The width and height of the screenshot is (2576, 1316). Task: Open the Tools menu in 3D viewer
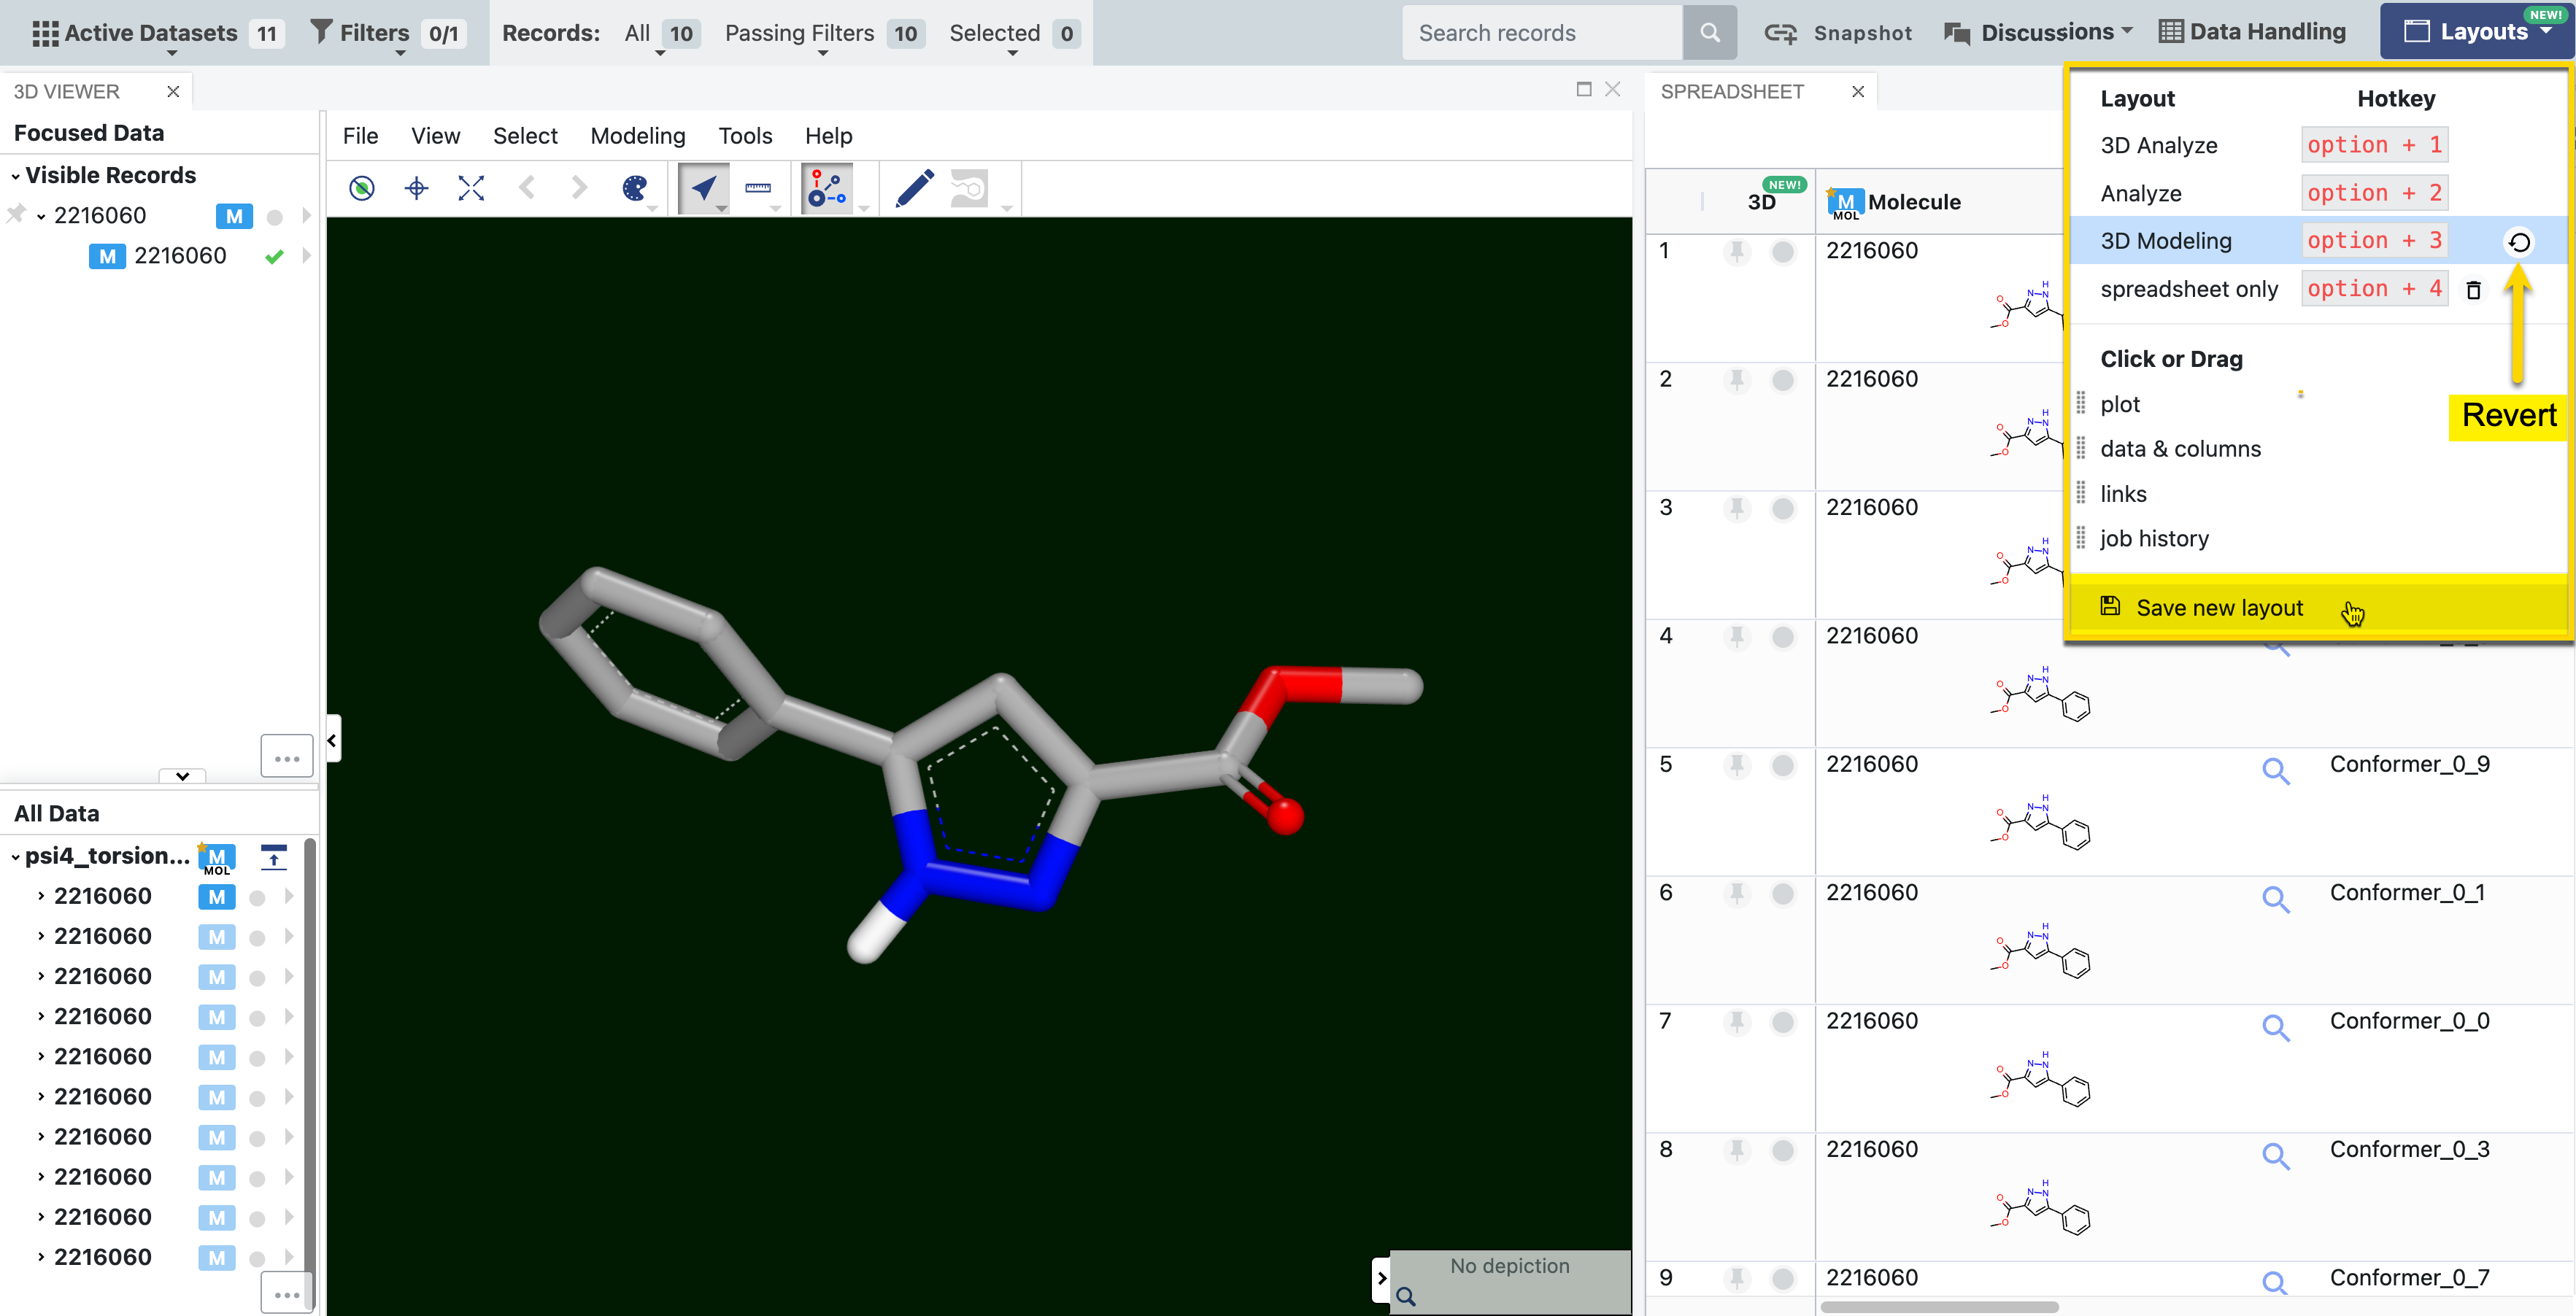(x=745, y=136)
